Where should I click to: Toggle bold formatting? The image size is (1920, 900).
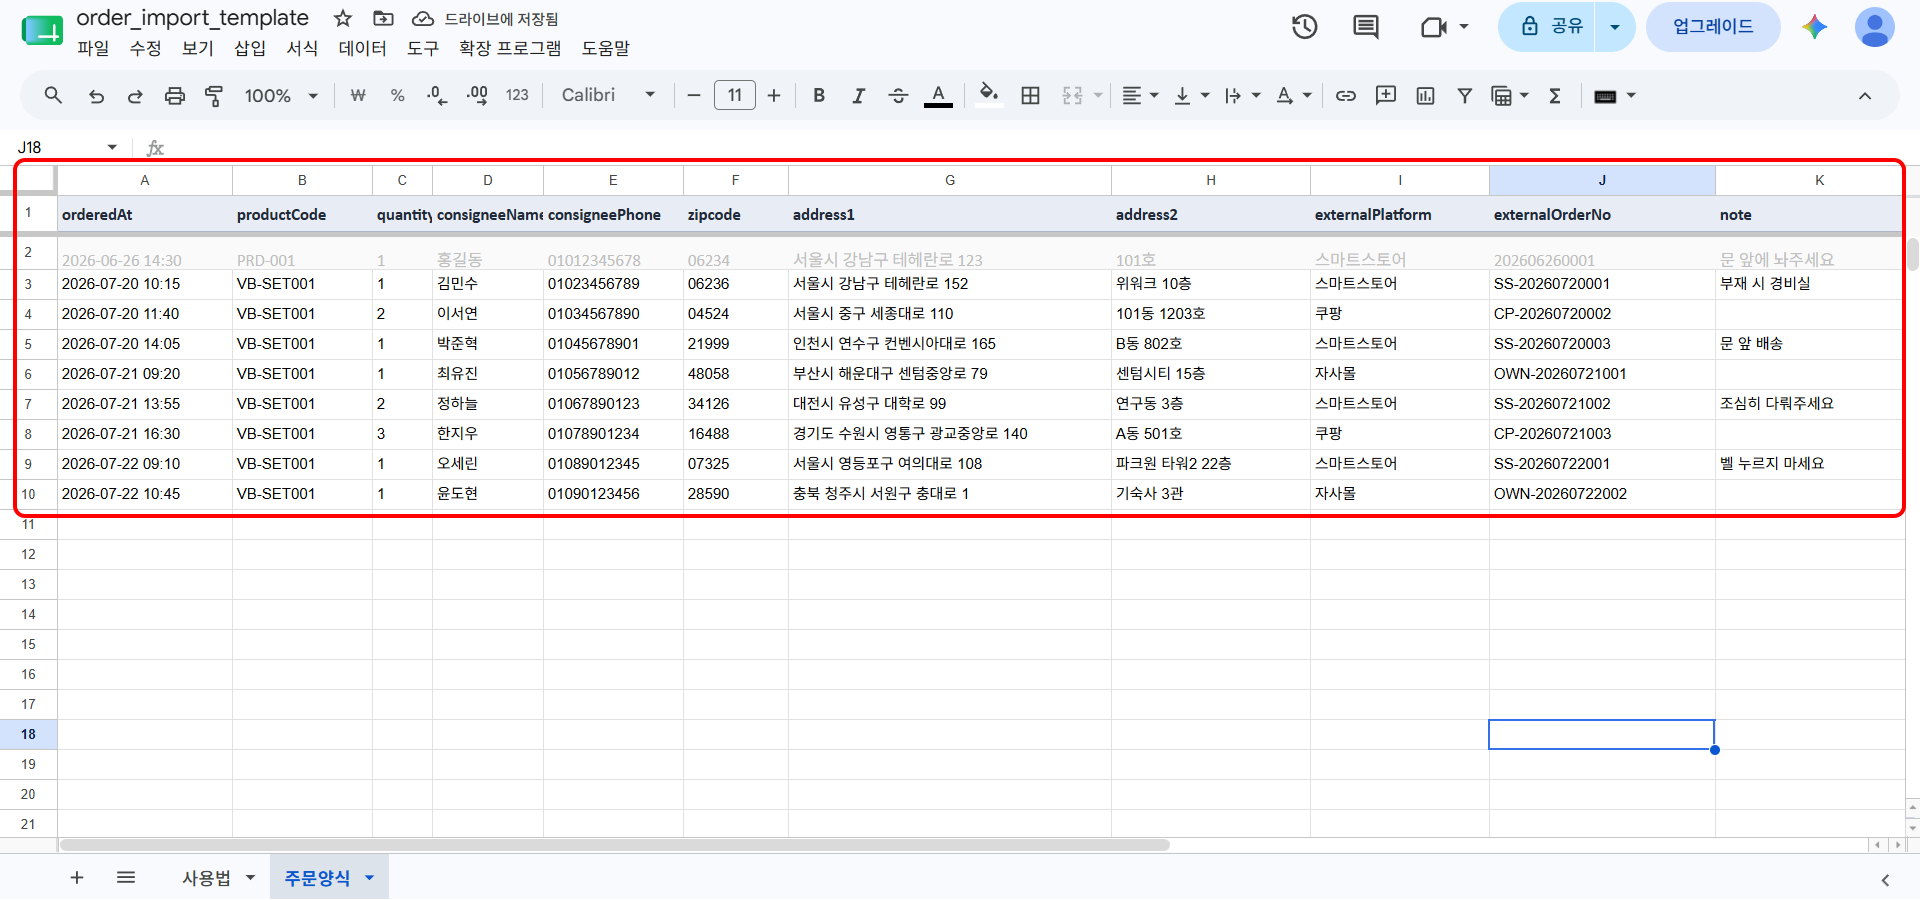click(x=819, y=96)
